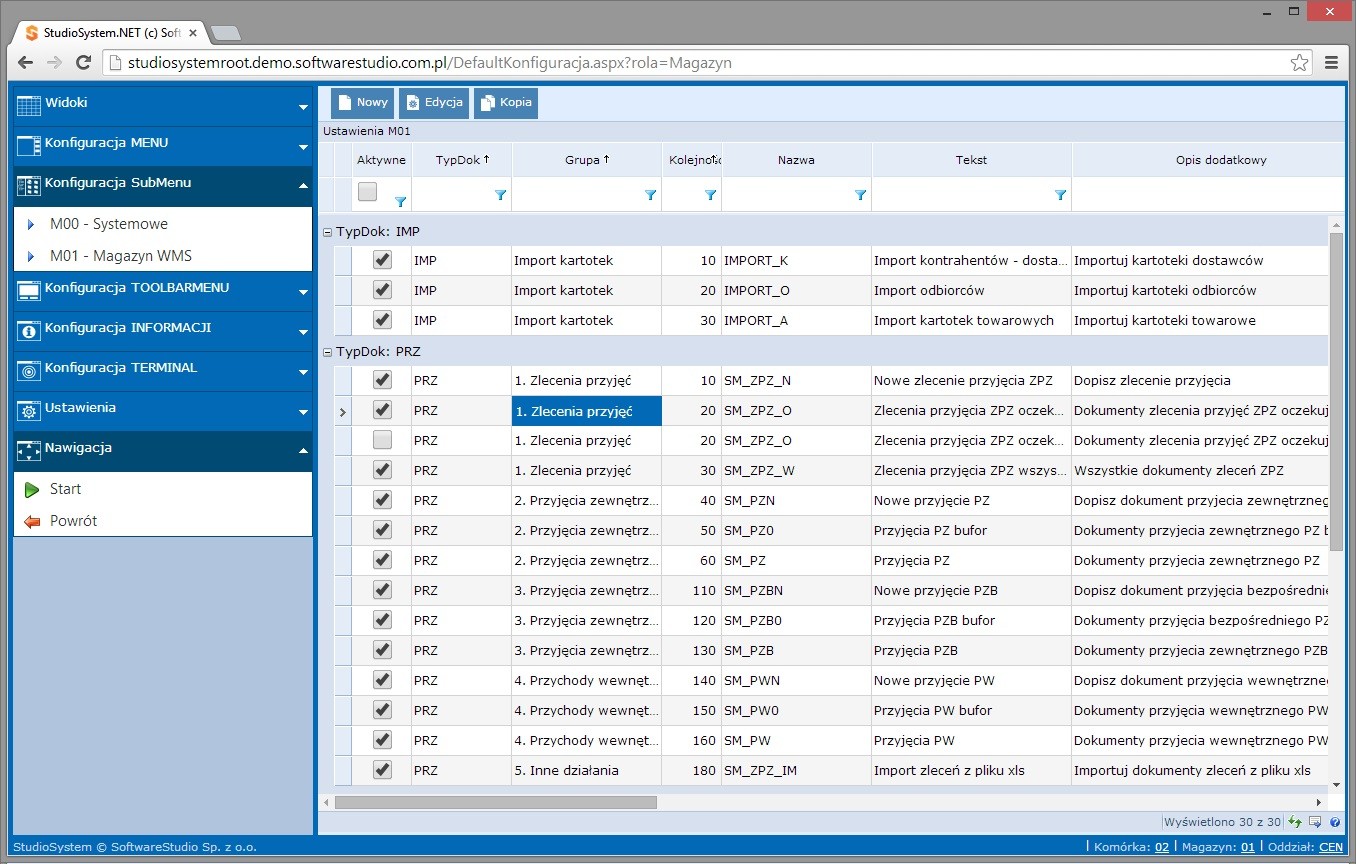
Task: Expand the Konfiguracja MENU panel arrow
Action: click(303, 147)
